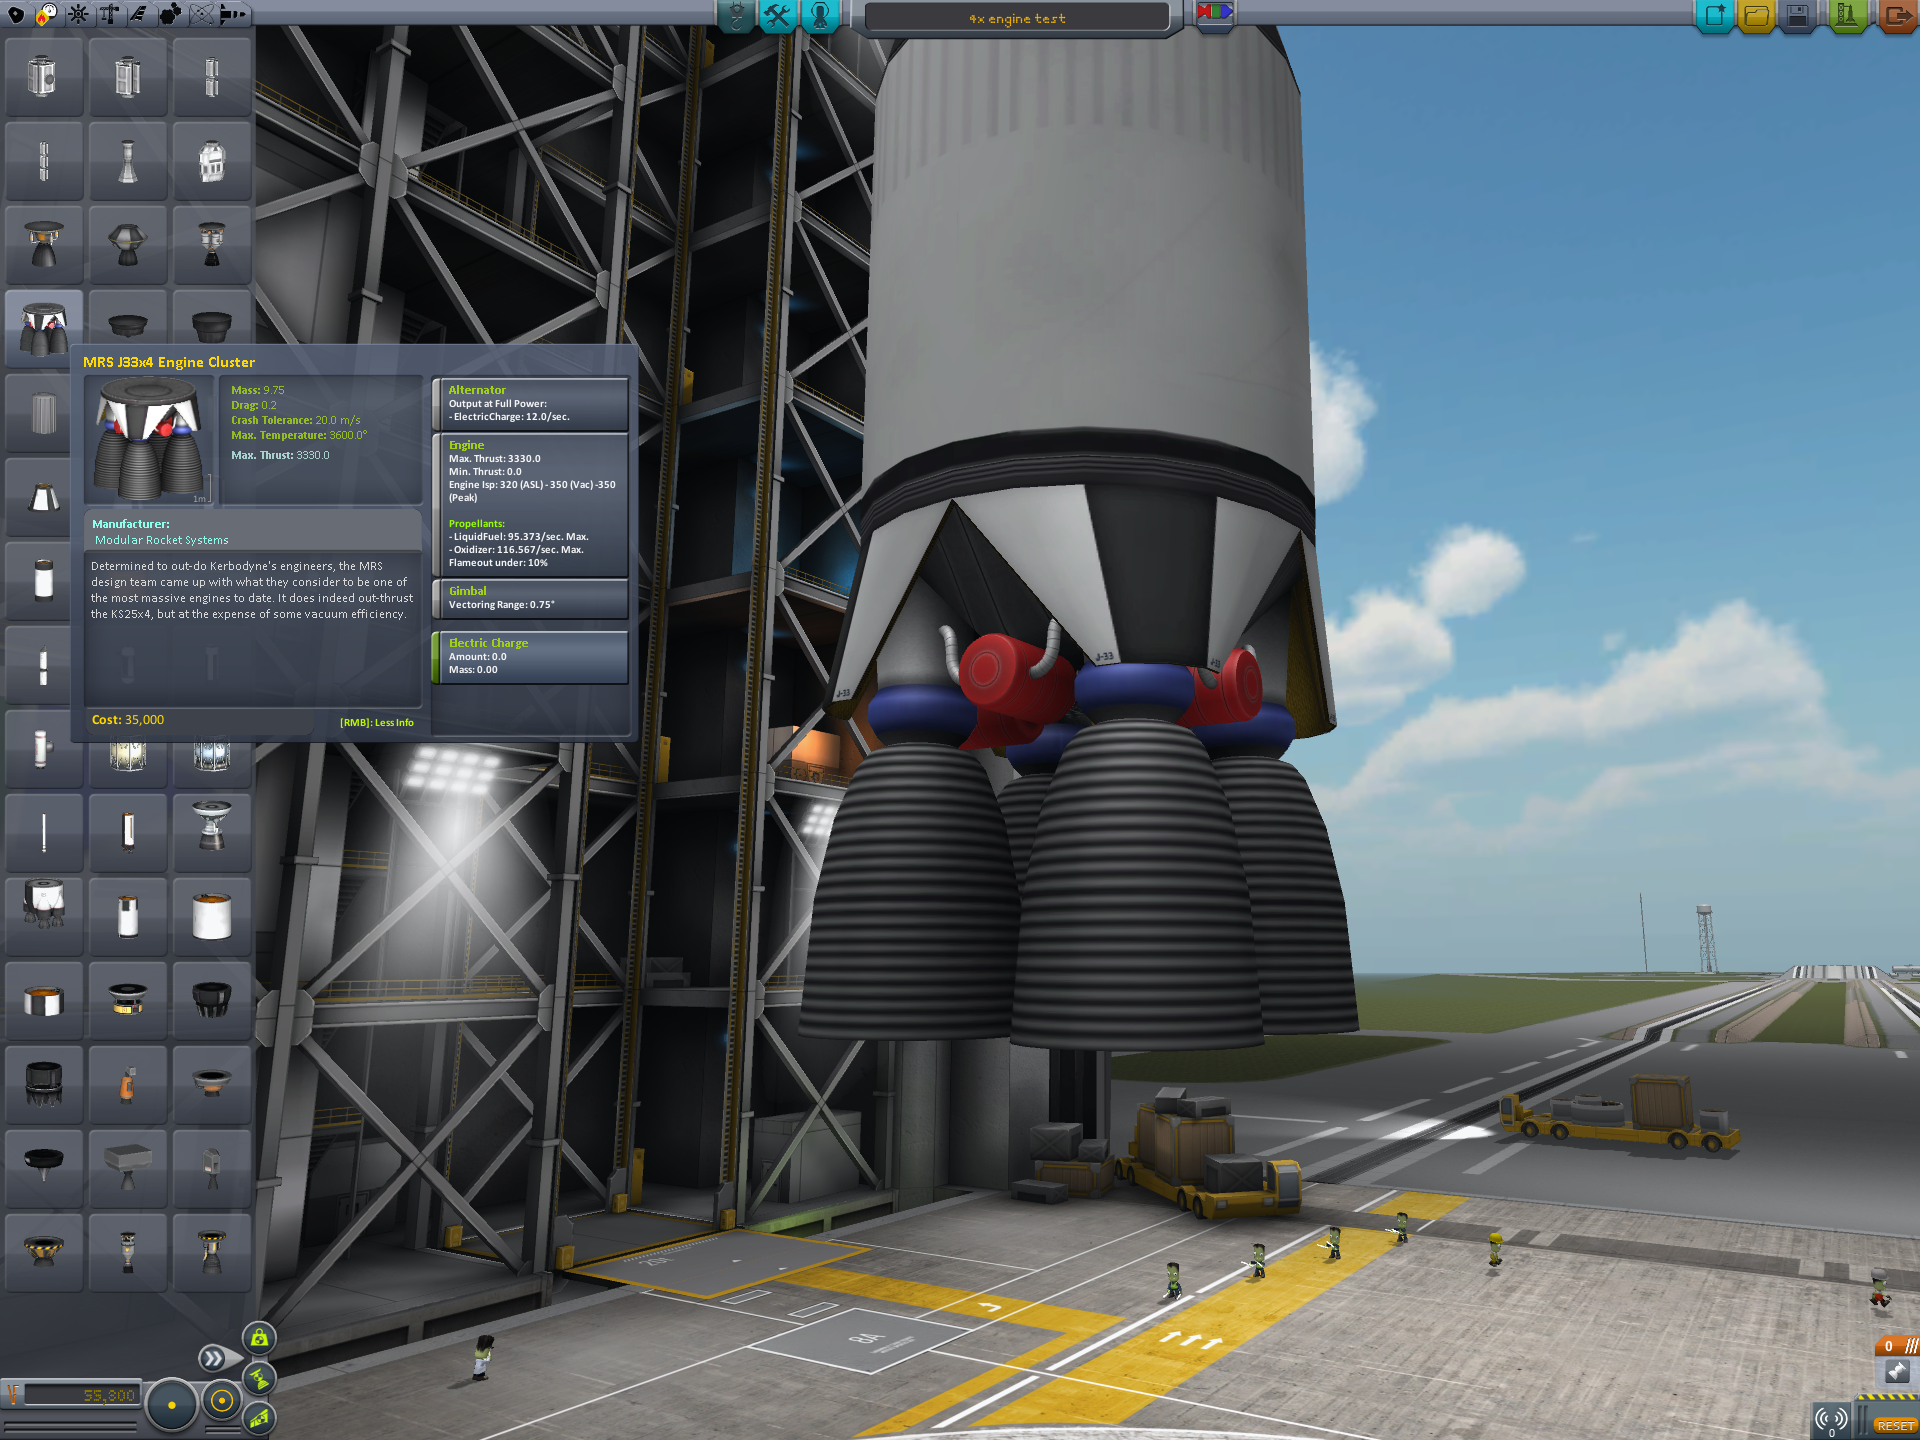Toggle the Center of Thrust indicator
The height and width of the screenshot is (1440, 1920).
pos(259,1379)
